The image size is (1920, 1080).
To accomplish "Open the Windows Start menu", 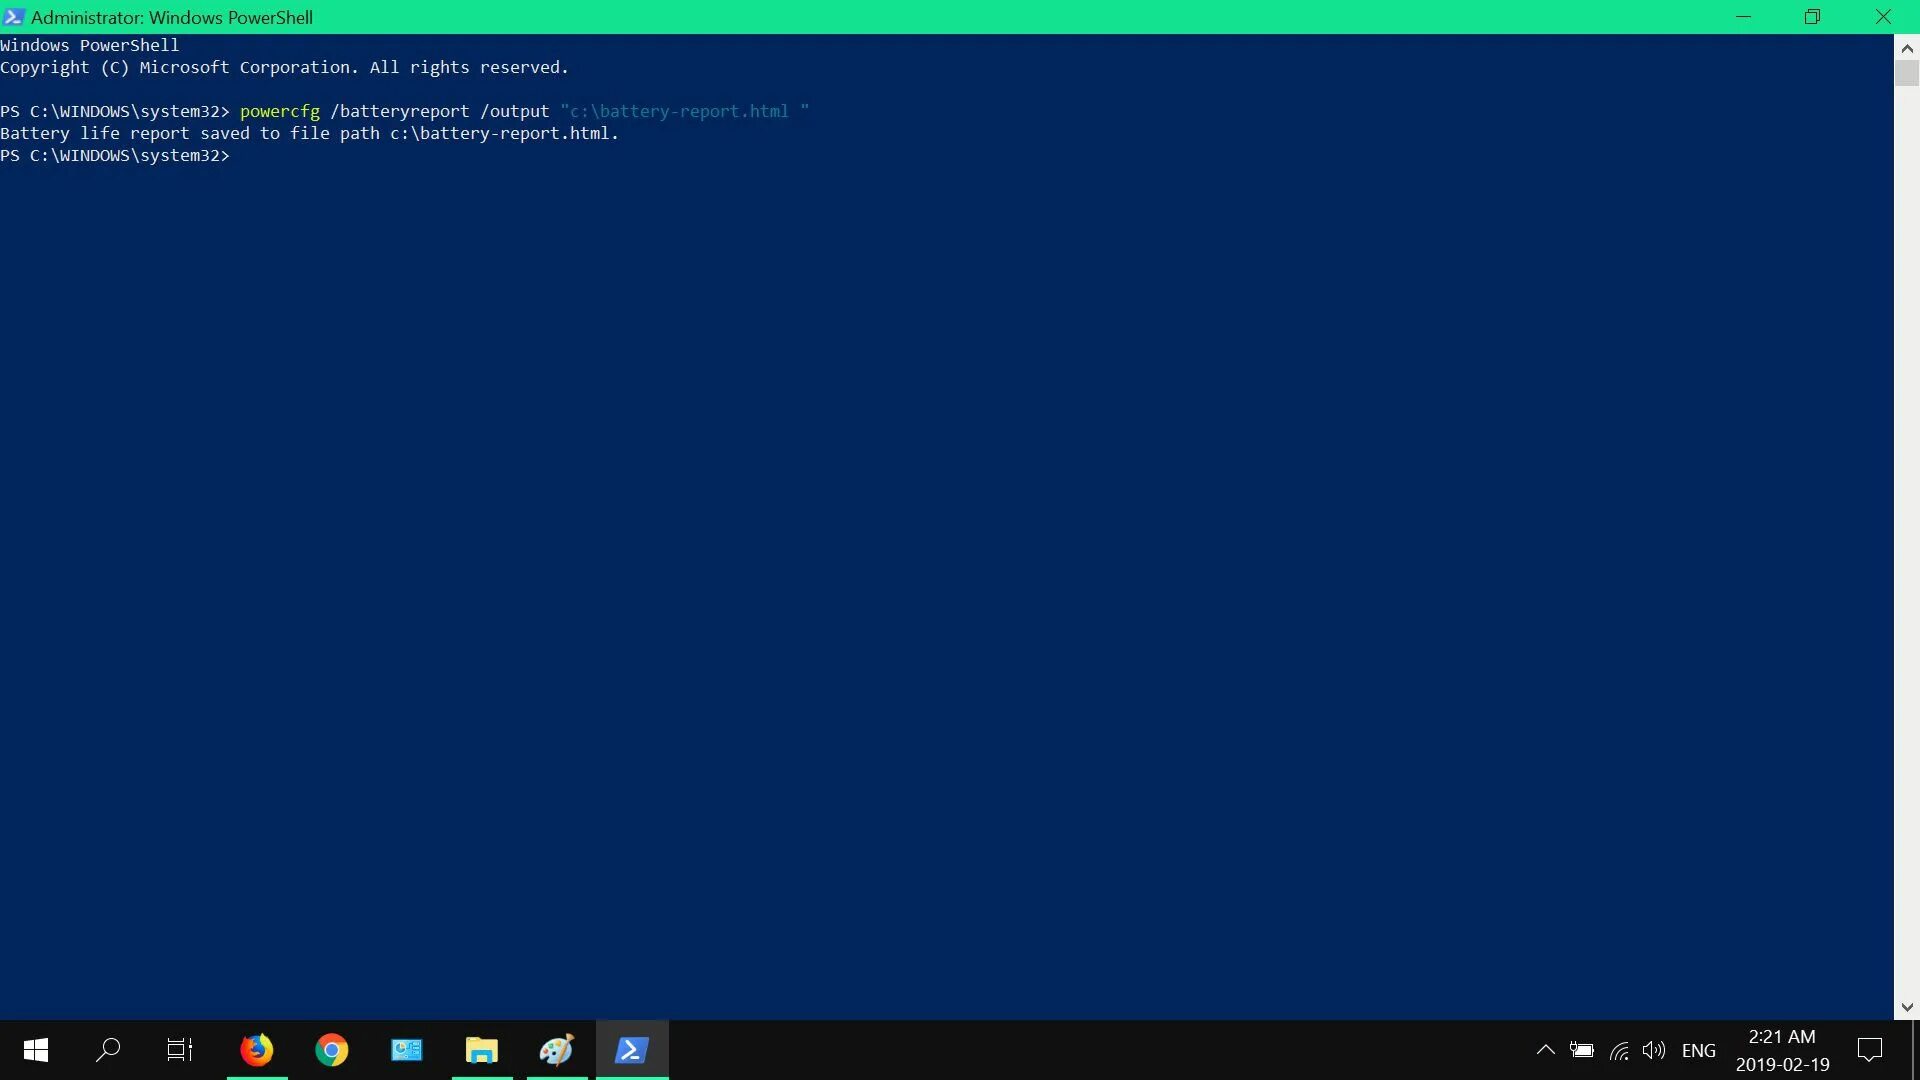I will coord(36,1050).
